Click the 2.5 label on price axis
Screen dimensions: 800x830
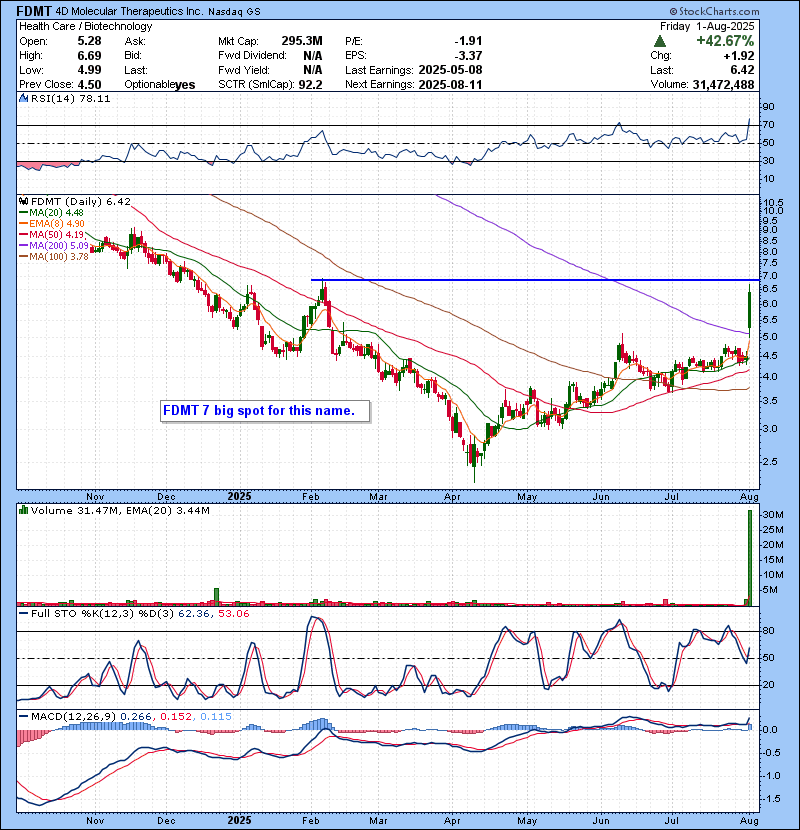coord(769,462)
